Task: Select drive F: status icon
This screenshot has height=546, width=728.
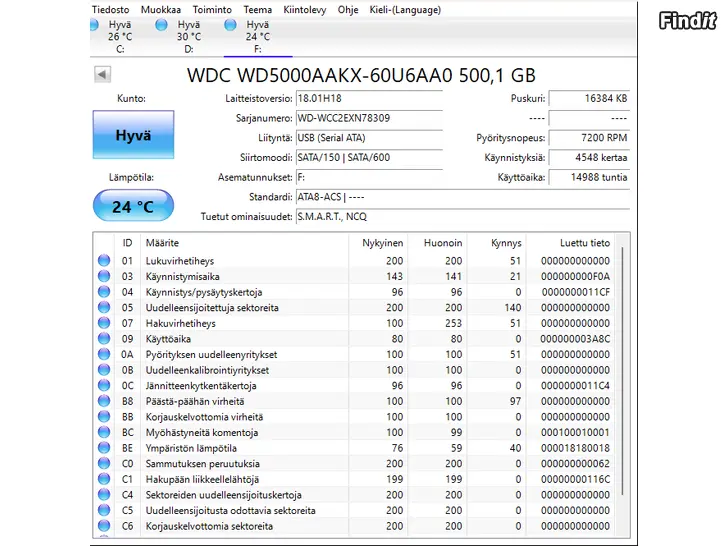Action: [231, 25]
